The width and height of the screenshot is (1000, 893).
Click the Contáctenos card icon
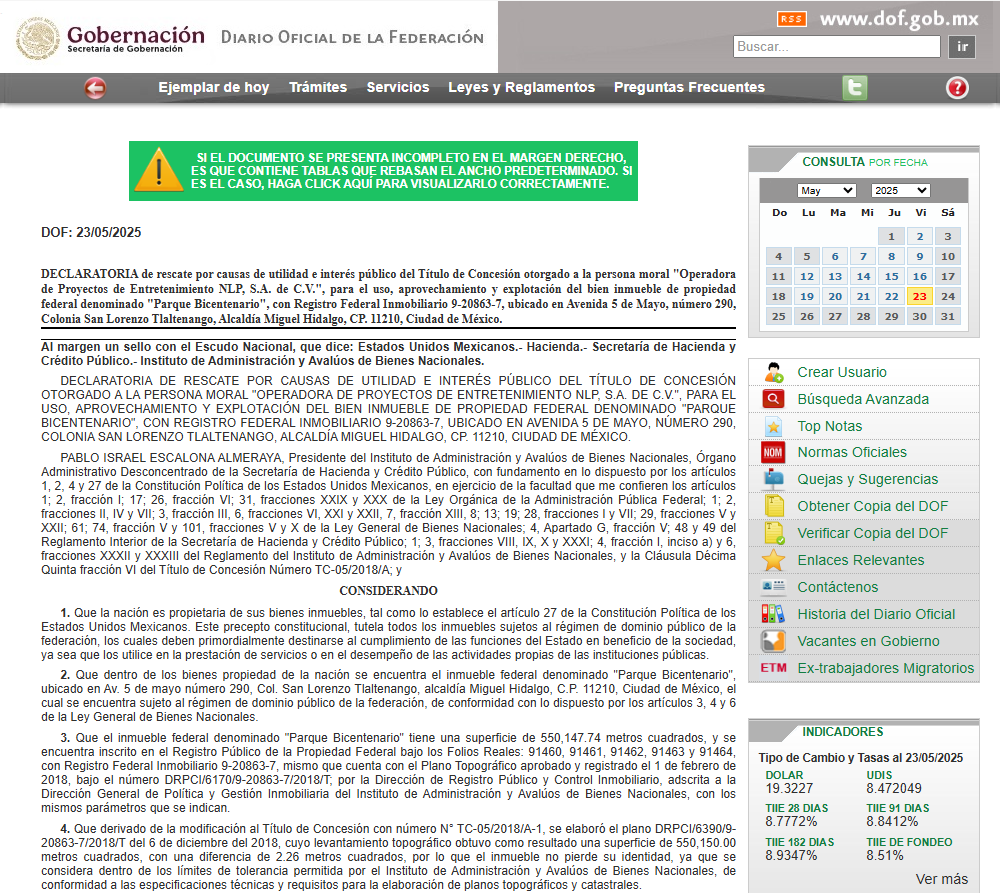point(774,587)
